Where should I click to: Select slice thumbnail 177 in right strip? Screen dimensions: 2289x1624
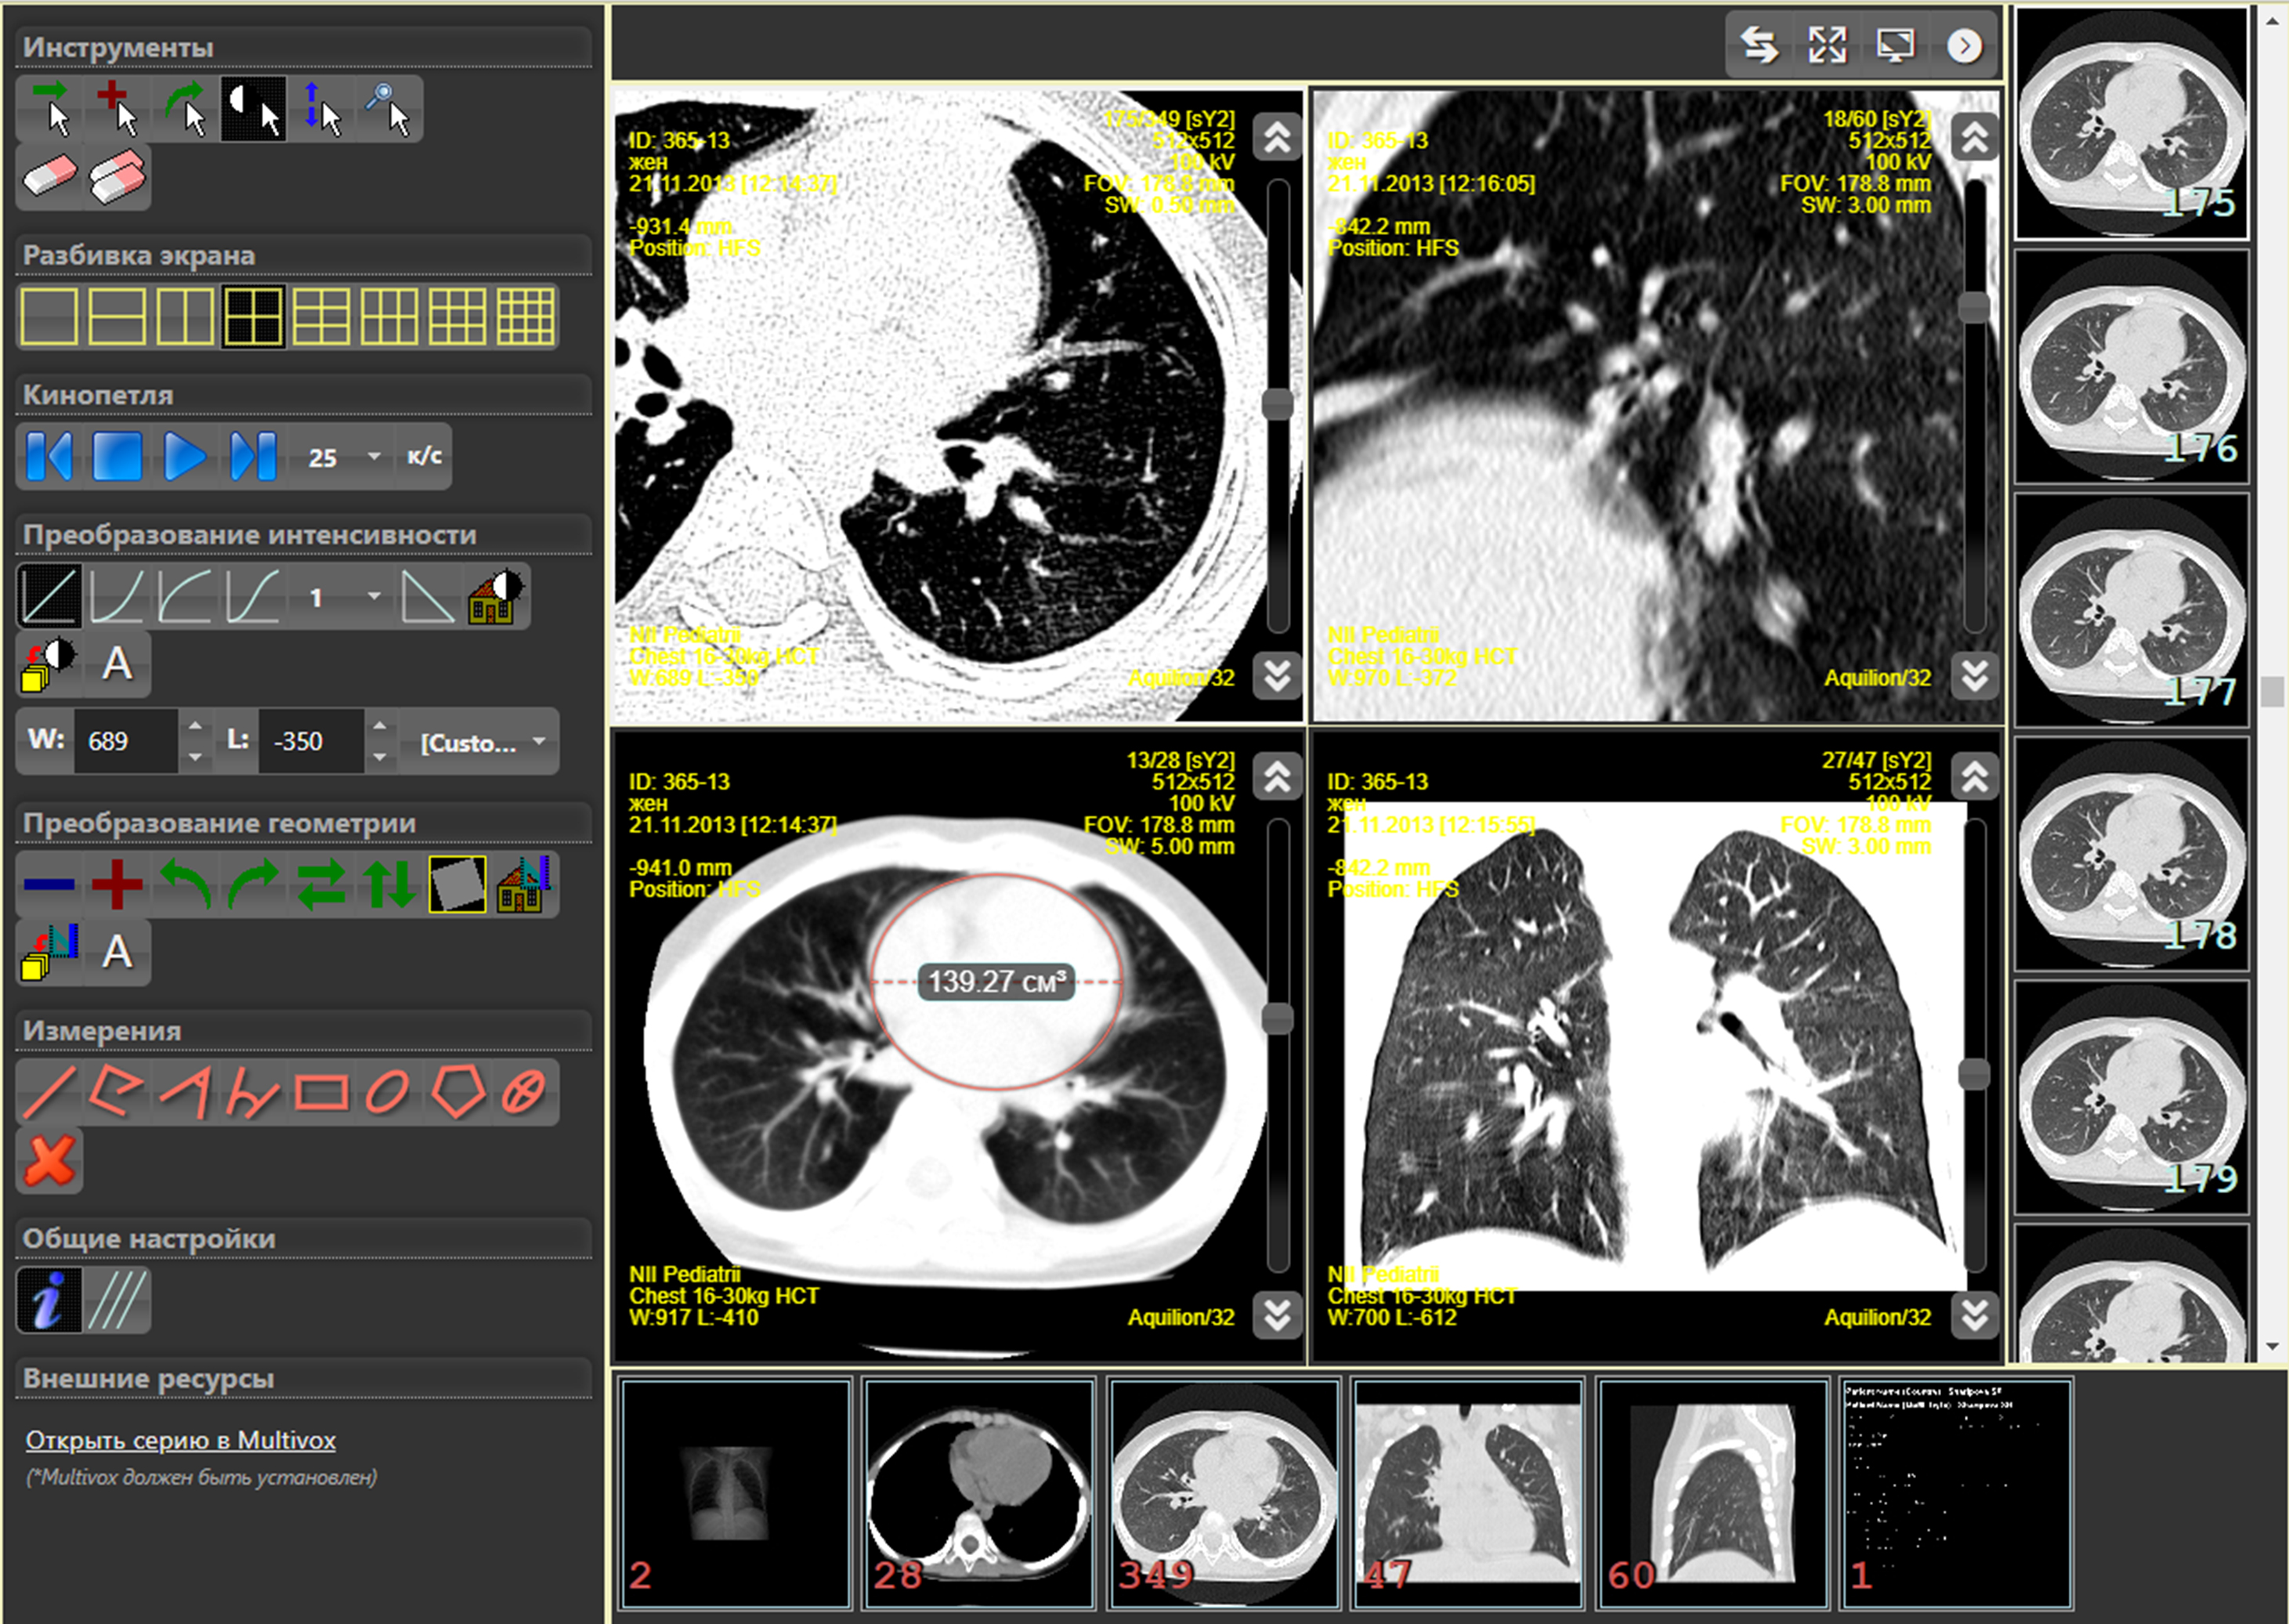click(x=2131, y=609)
